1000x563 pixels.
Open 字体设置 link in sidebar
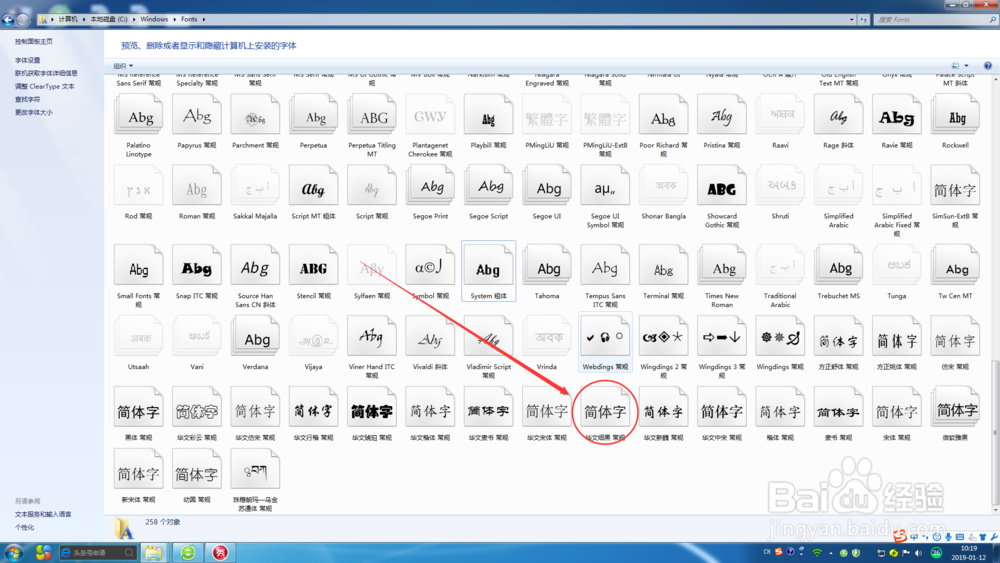[x=27, y=60]
